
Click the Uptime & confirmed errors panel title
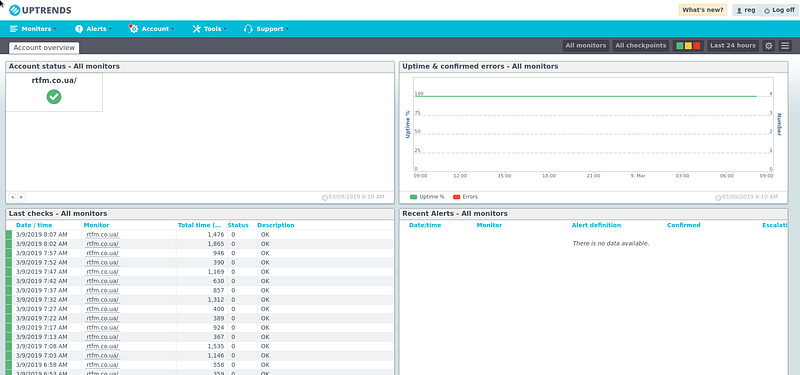coord(480,66)
